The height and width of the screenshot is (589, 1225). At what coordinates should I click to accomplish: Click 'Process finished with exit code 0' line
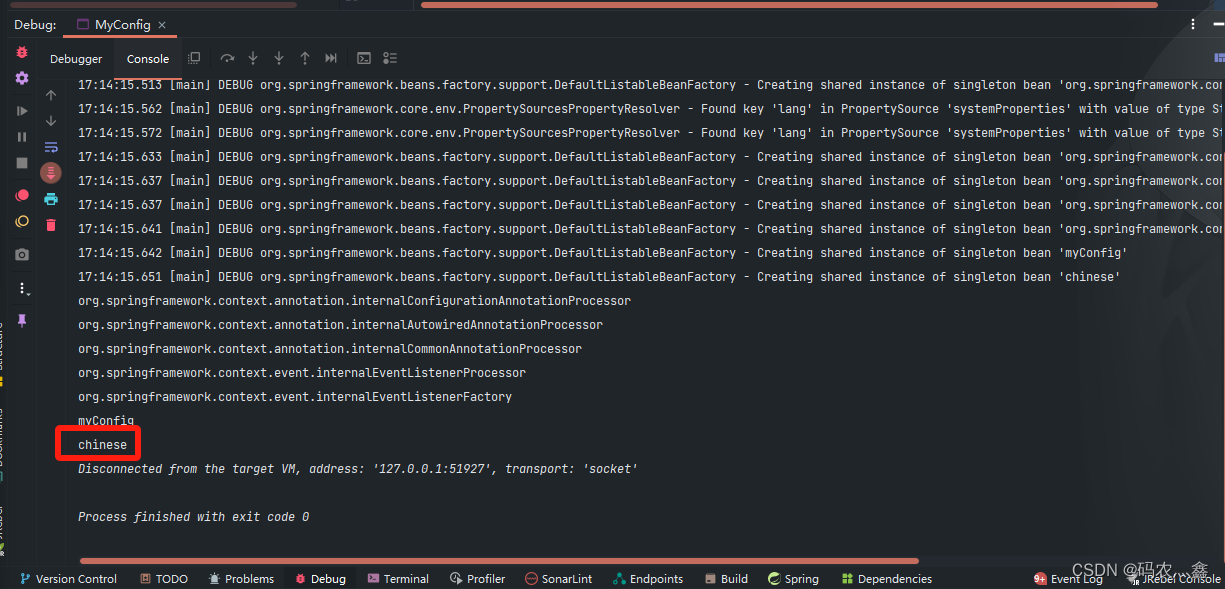click(x=194, y=517)
